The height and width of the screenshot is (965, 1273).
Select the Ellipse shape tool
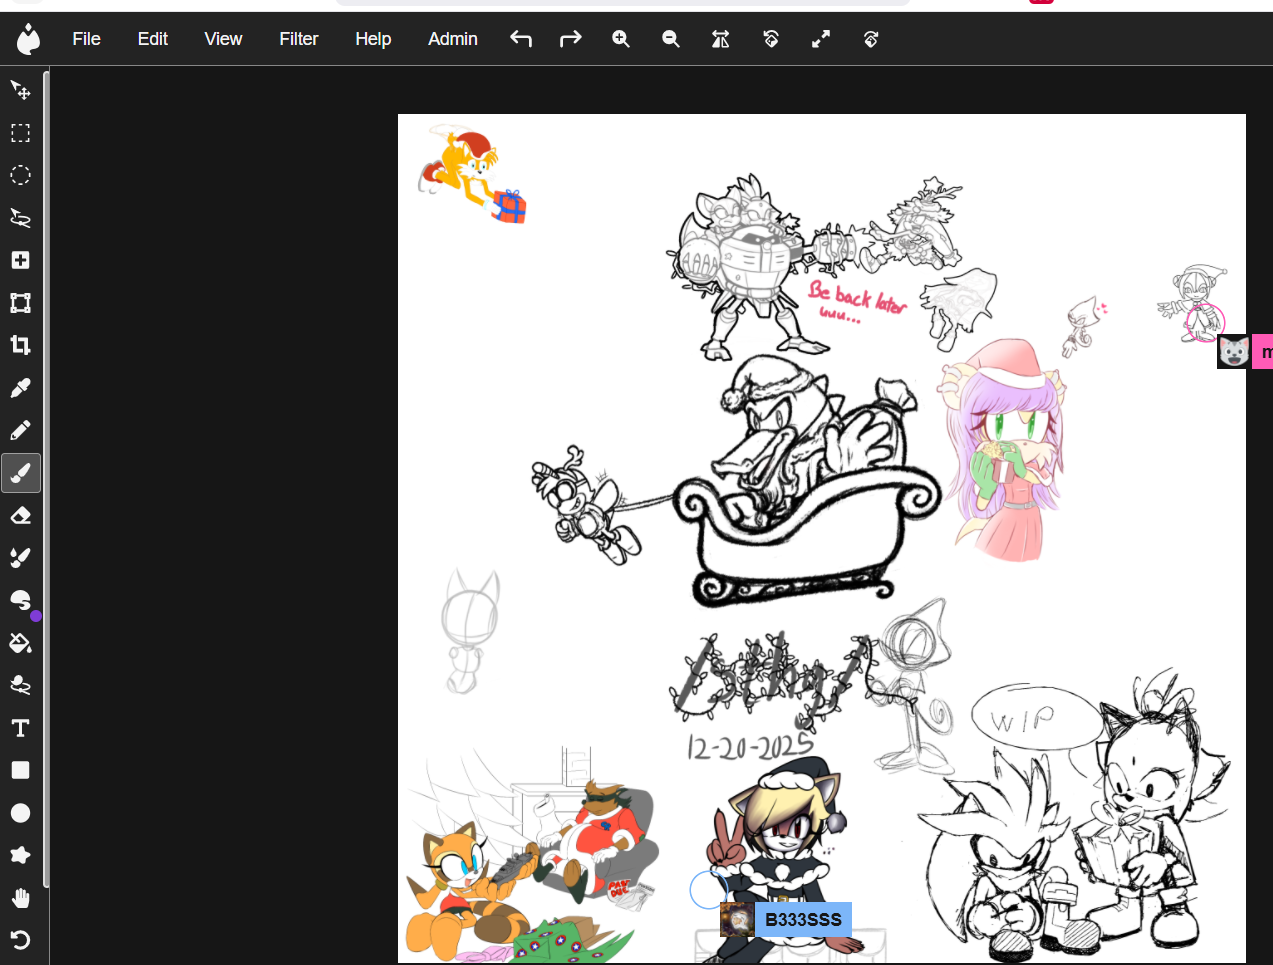click(20, 813)
